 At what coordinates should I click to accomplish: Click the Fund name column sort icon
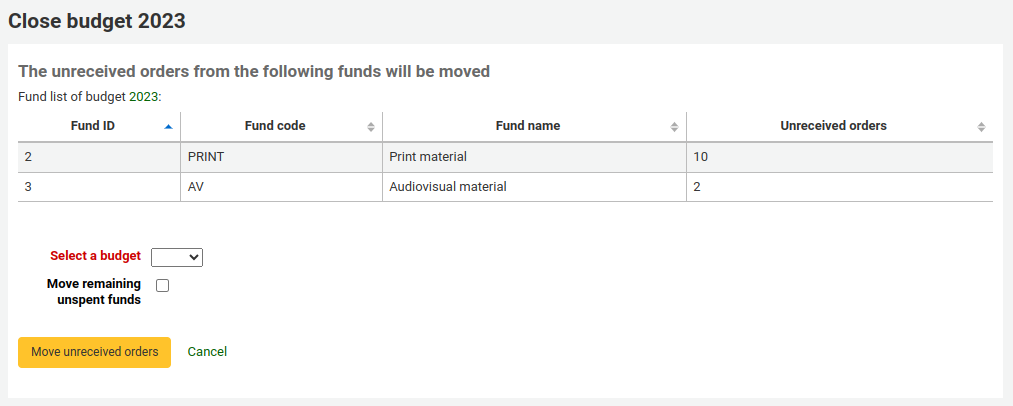pos(675,126)
